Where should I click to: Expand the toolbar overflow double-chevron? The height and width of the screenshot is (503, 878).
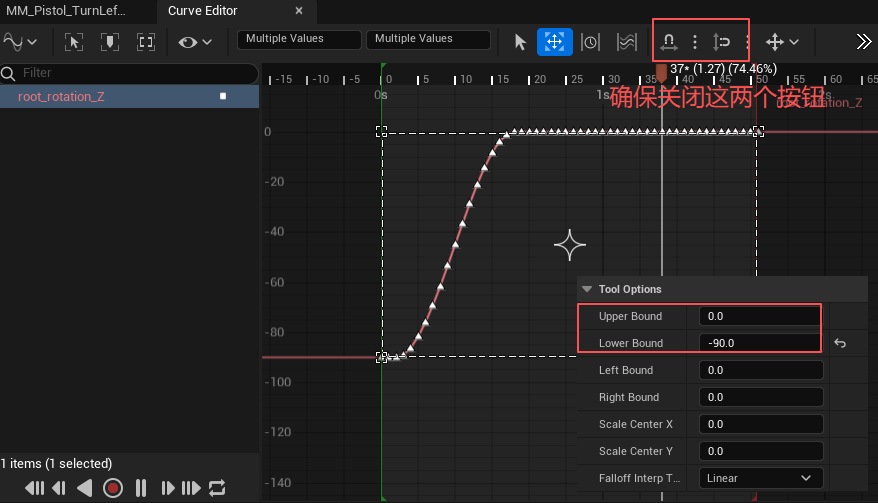[863, 42]
